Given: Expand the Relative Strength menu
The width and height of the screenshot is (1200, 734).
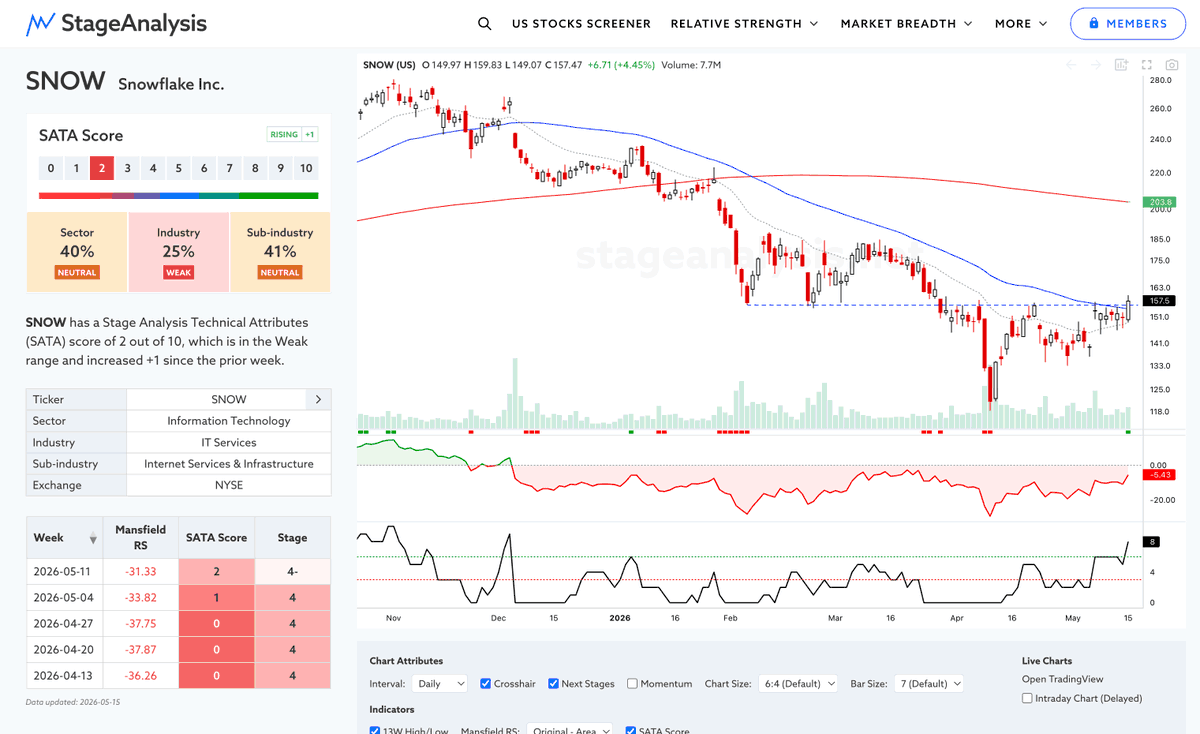Looking at the screenshot, I should [x=744, y=23].
